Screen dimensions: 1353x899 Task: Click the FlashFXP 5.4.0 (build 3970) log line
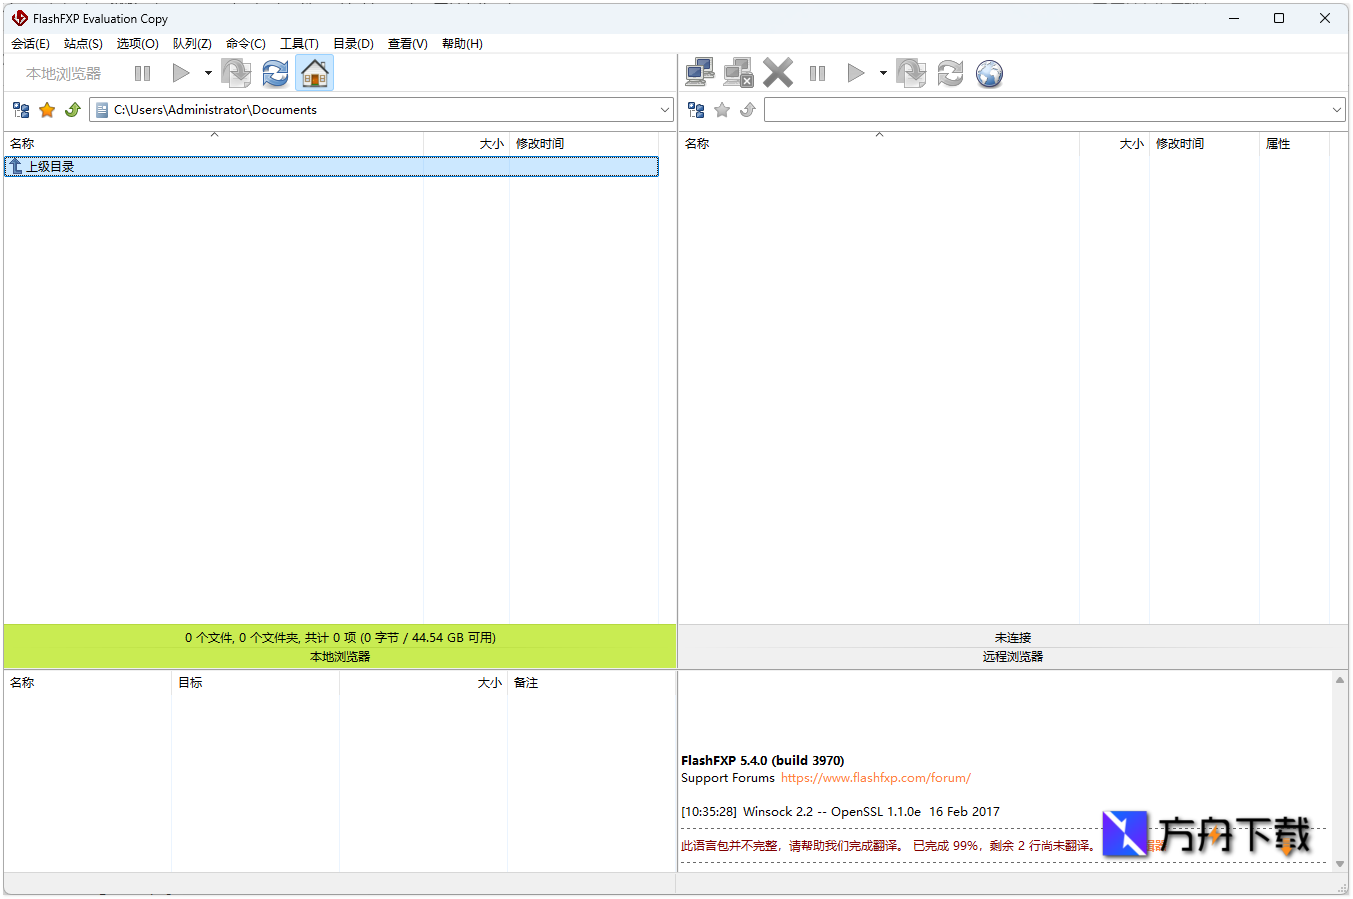tap(762, 761)
